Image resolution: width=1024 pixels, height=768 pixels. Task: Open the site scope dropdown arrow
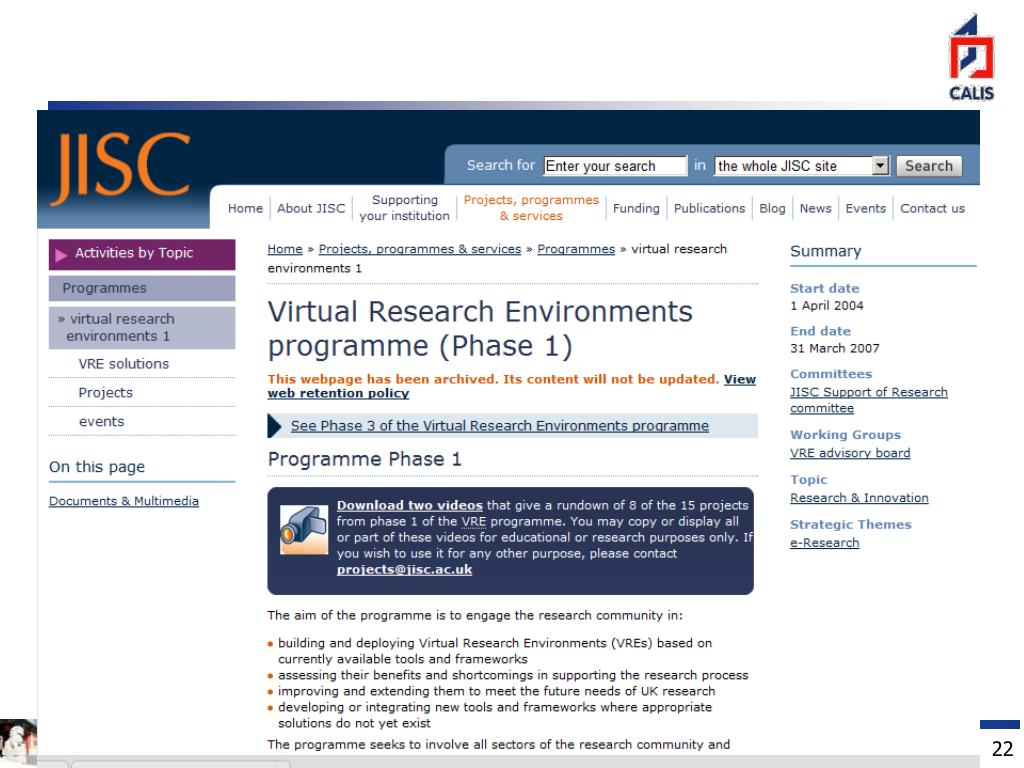[x=880, y=166]
